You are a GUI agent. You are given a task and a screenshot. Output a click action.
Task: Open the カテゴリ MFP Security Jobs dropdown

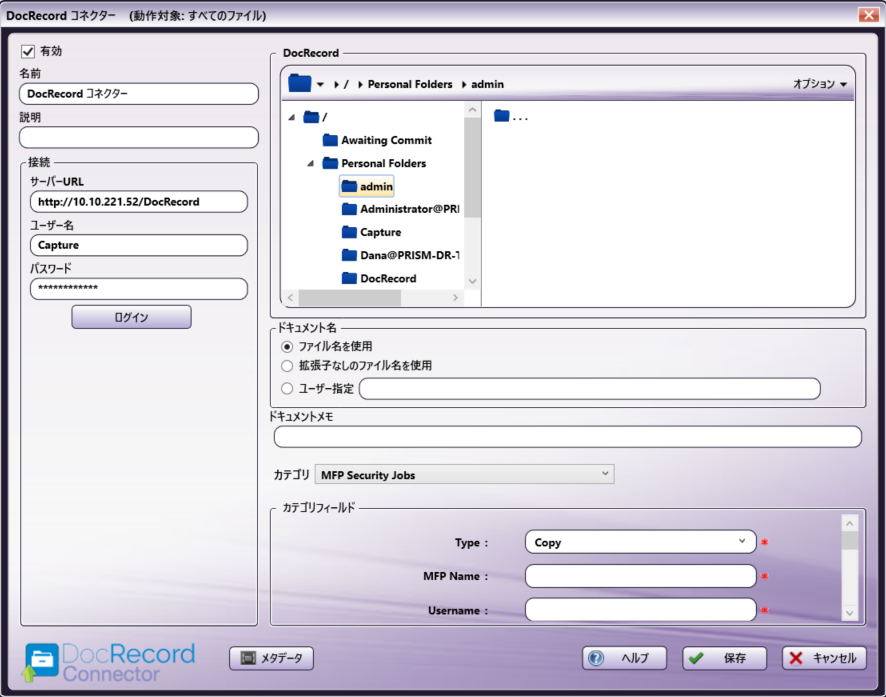(464, 475)
